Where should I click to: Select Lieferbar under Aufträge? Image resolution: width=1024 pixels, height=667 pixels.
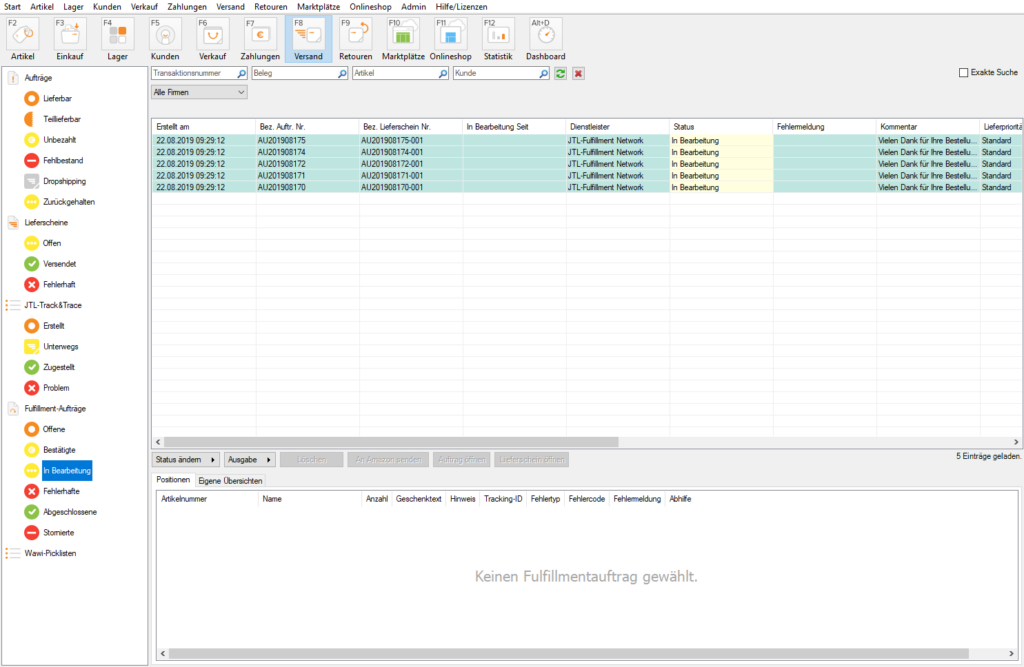click(x=57, y=99)
